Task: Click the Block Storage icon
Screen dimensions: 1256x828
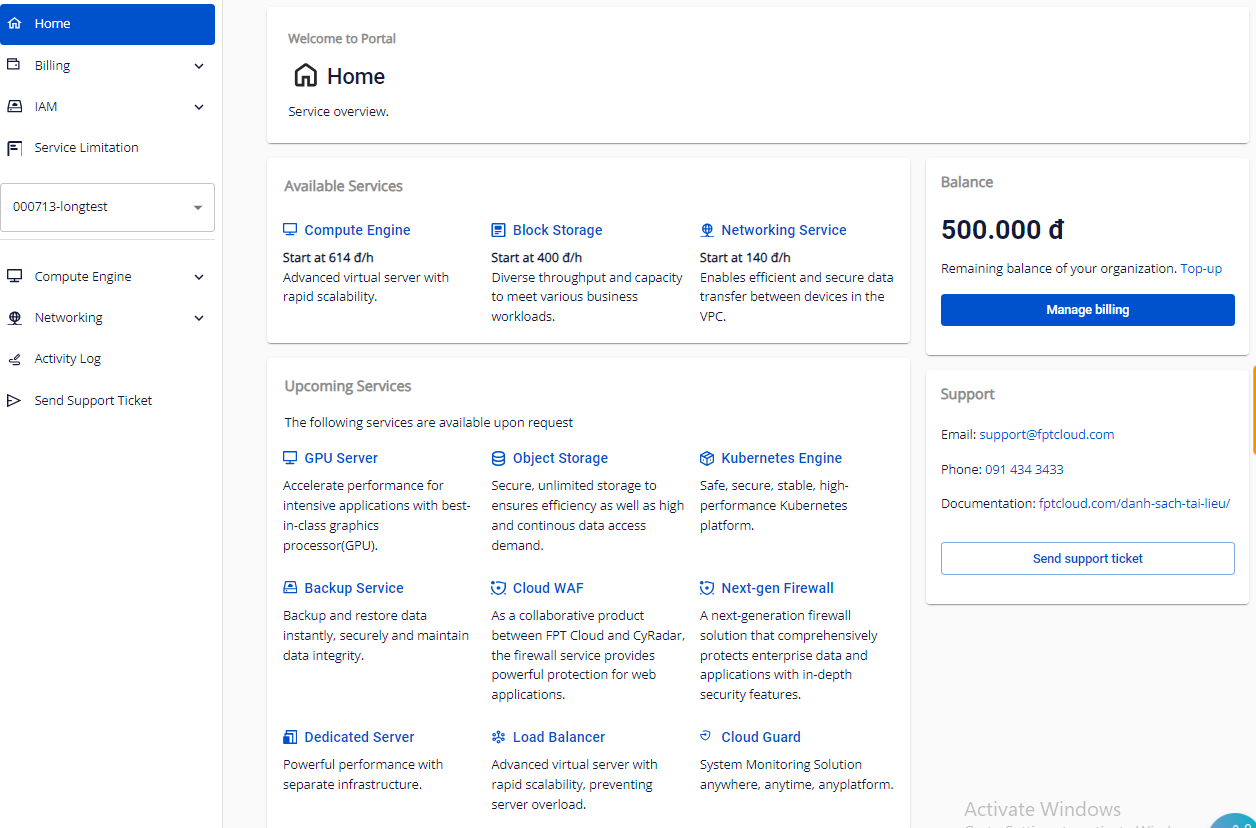Action: tap(498, 230)
